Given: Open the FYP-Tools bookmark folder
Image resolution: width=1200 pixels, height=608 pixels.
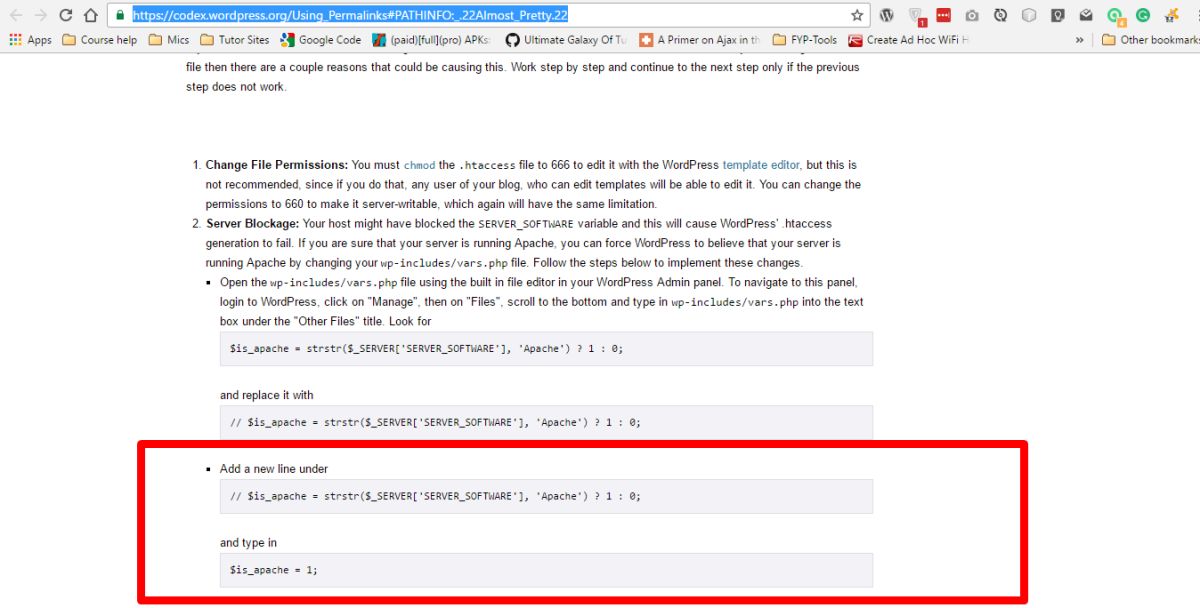Looking at the screenshot, I should coord(805,40).
